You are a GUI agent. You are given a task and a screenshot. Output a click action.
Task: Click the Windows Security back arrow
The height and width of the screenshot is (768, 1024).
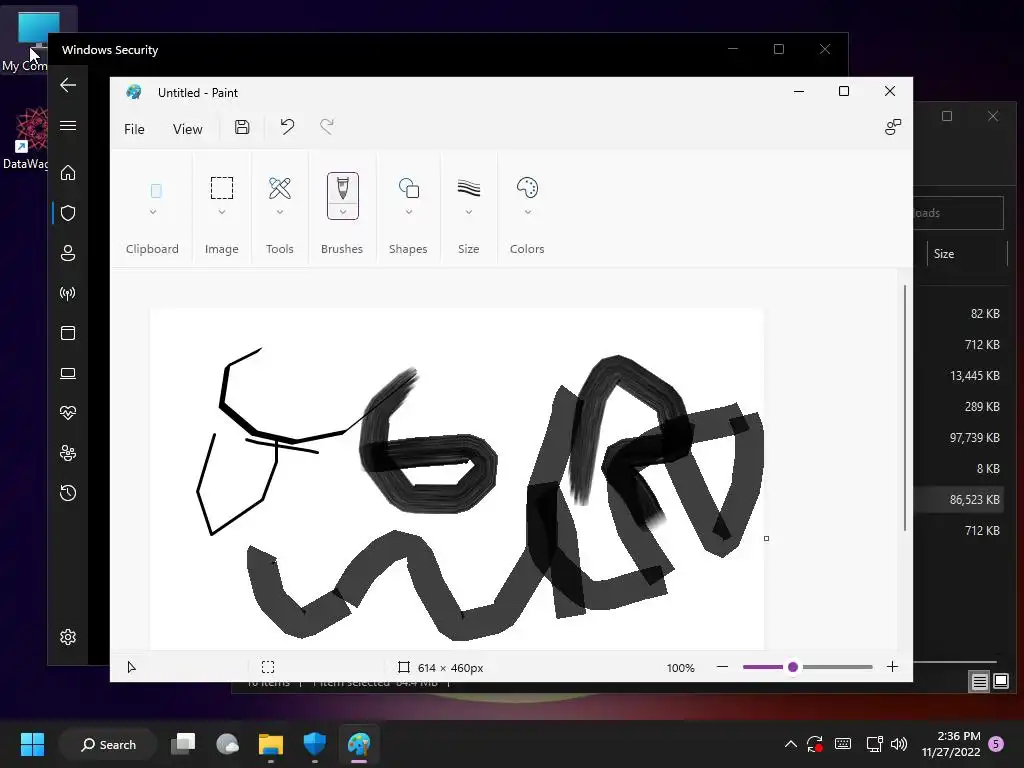pyautogui.click(x=68, y=85)
